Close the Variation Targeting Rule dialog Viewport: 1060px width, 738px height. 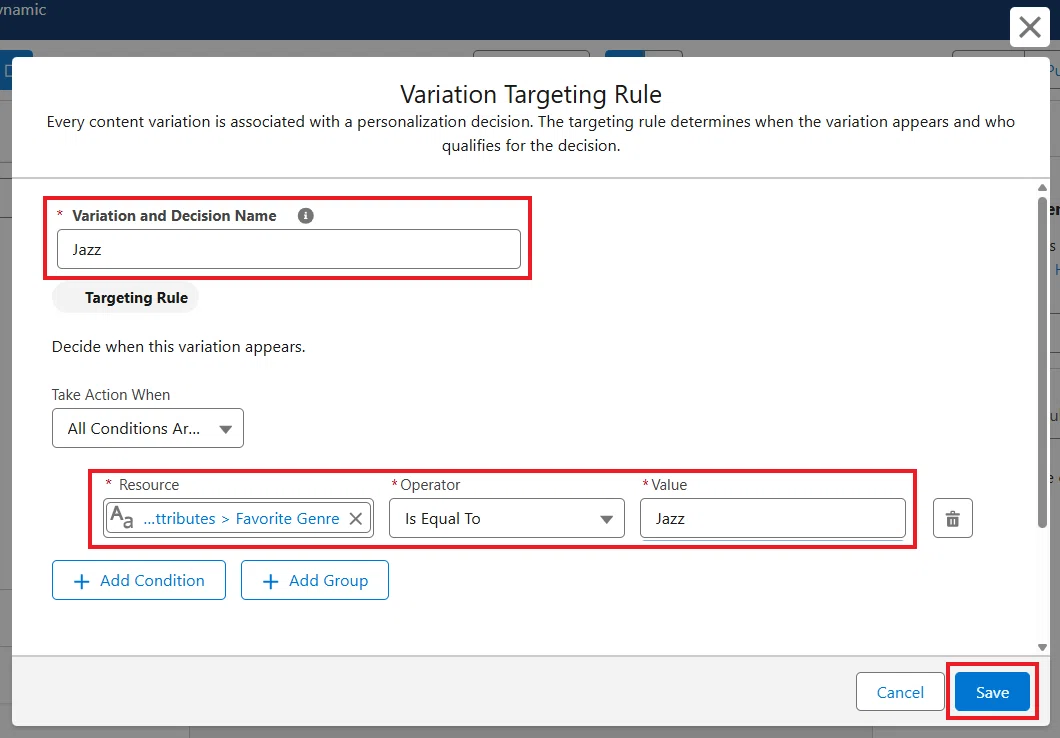point(1030,27)
